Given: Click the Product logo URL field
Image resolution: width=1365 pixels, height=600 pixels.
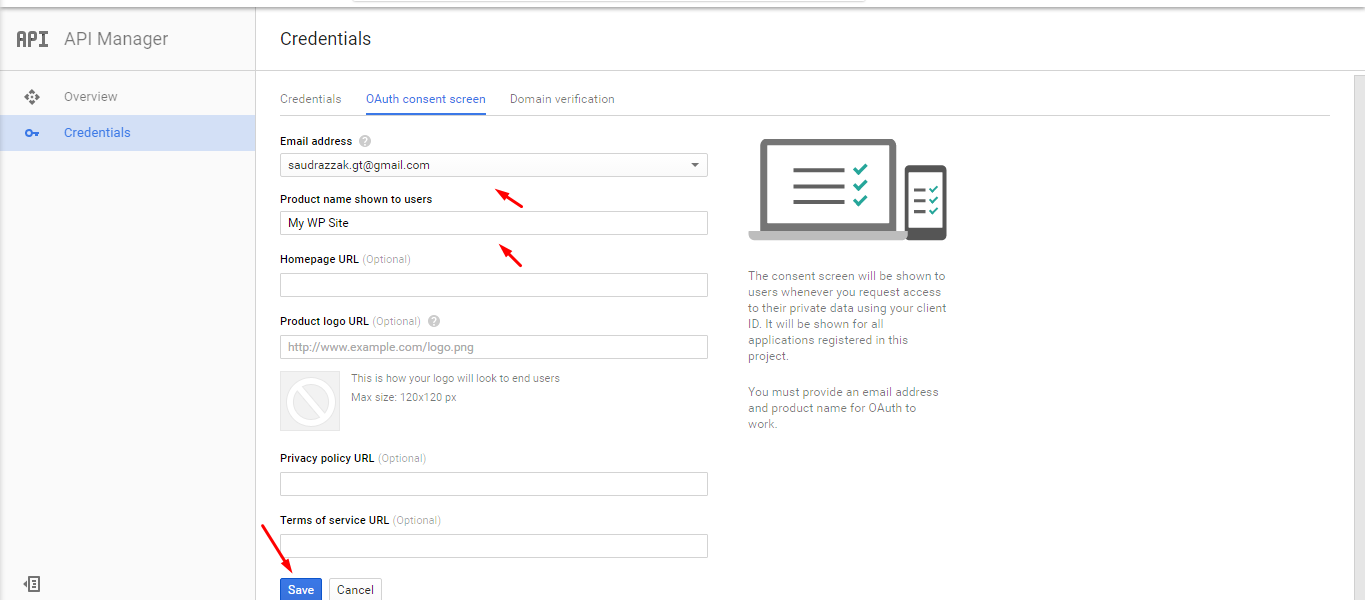Looking at the screenshot, I should (x=494, y=347).
